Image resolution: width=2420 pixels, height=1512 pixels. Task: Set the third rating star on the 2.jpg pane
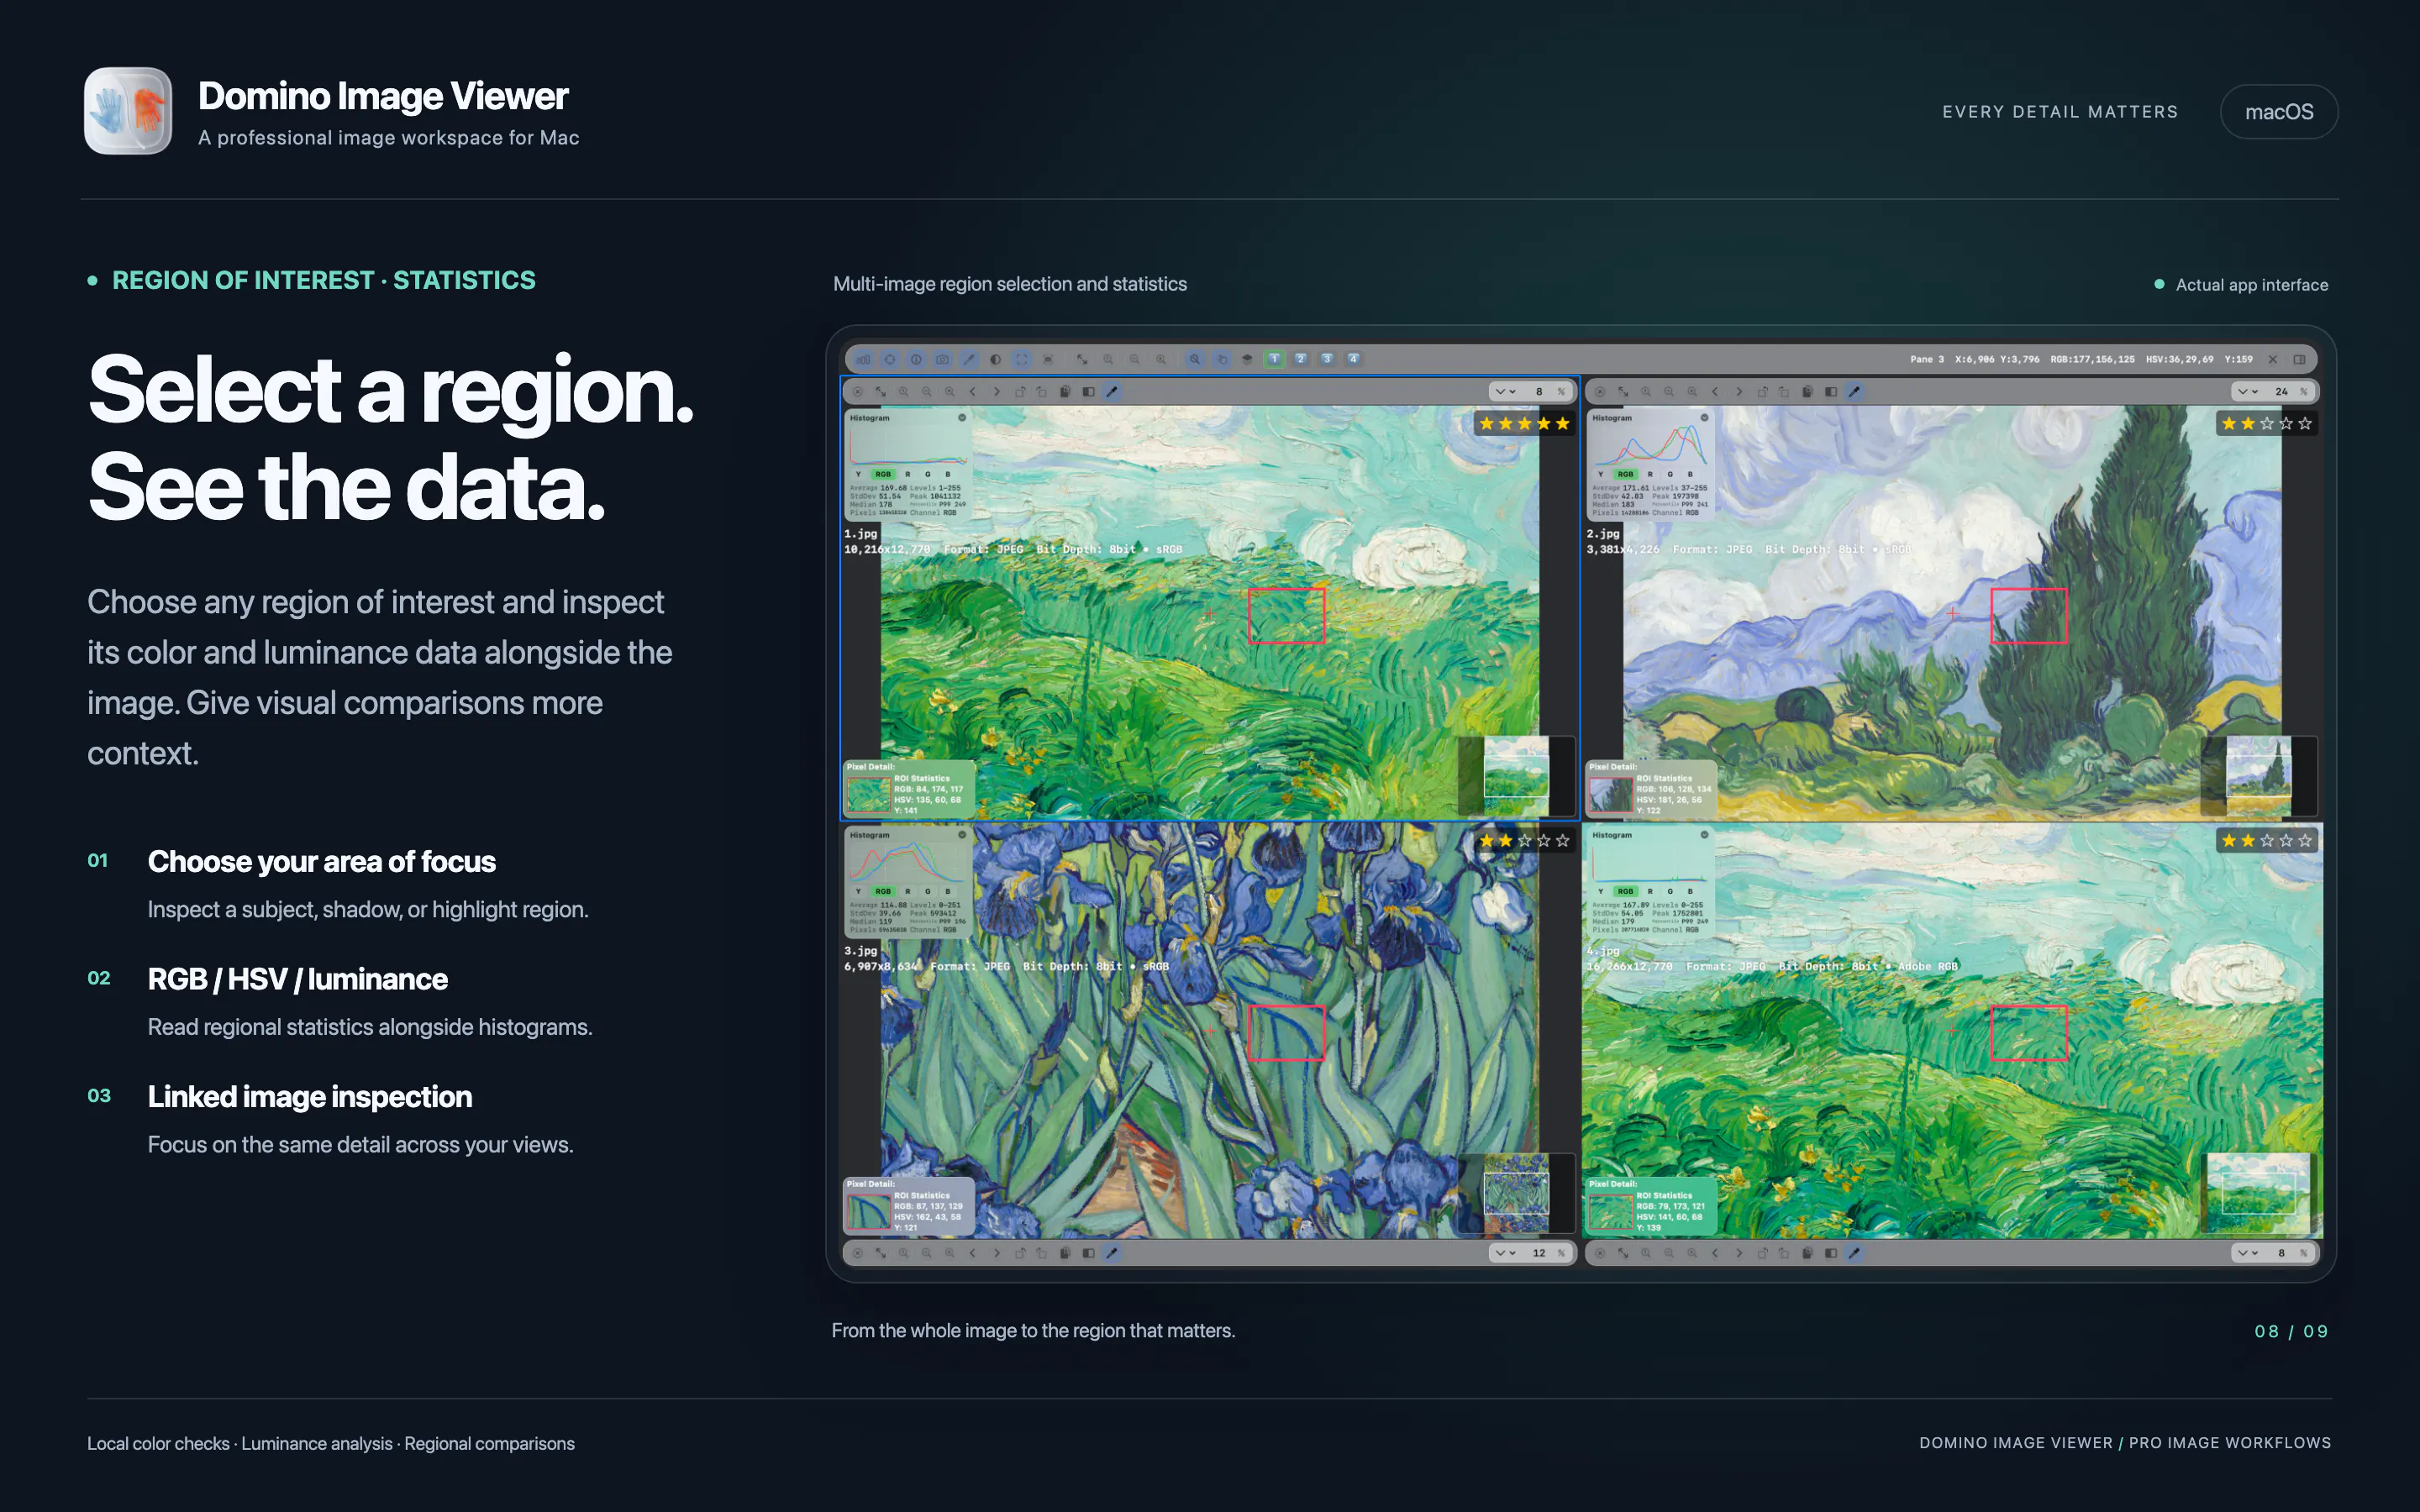click(x=2267, y=424)
